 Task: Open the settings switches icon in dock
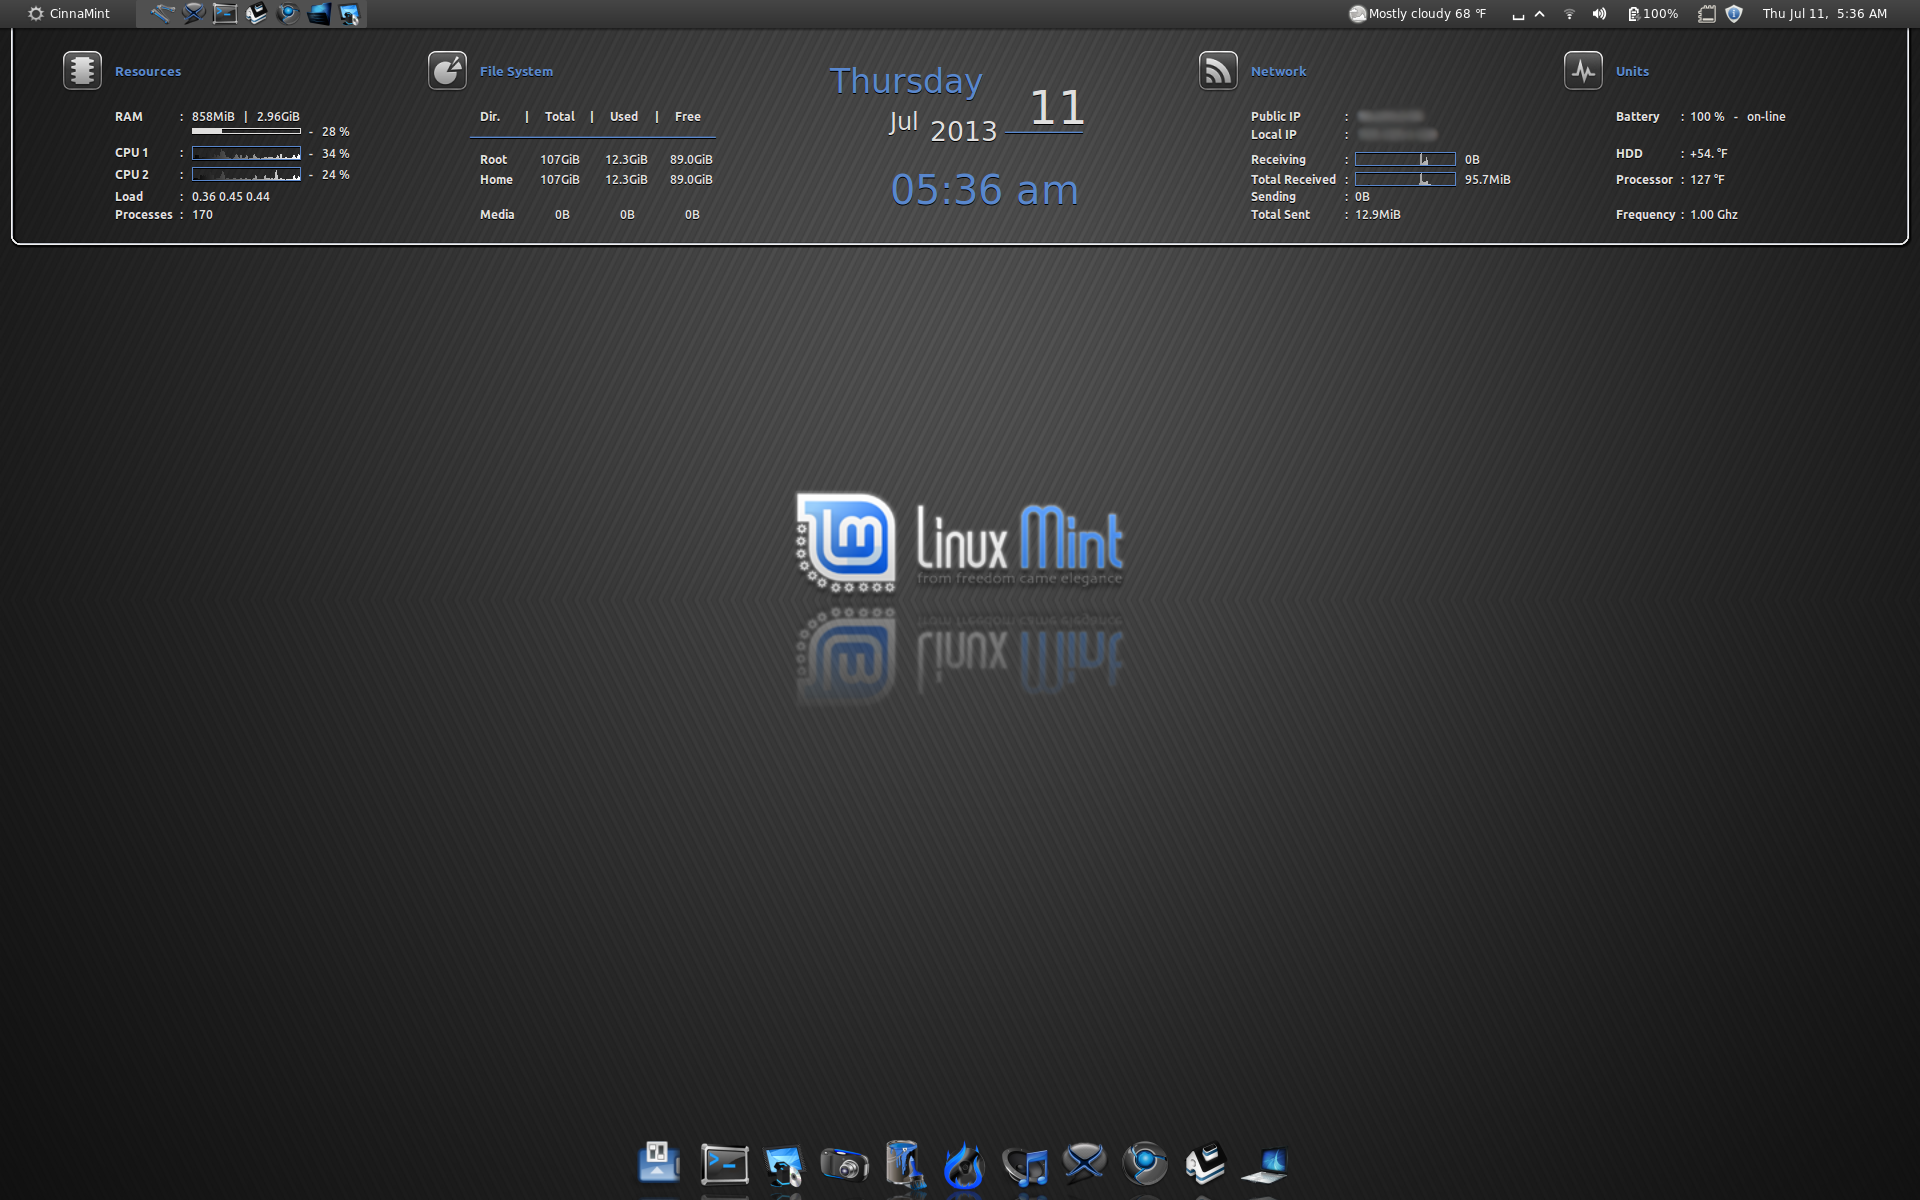coord(659,1163)
